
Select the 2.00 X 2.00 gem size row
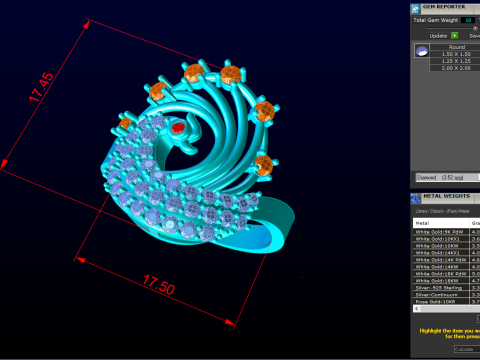pos(455,68)
